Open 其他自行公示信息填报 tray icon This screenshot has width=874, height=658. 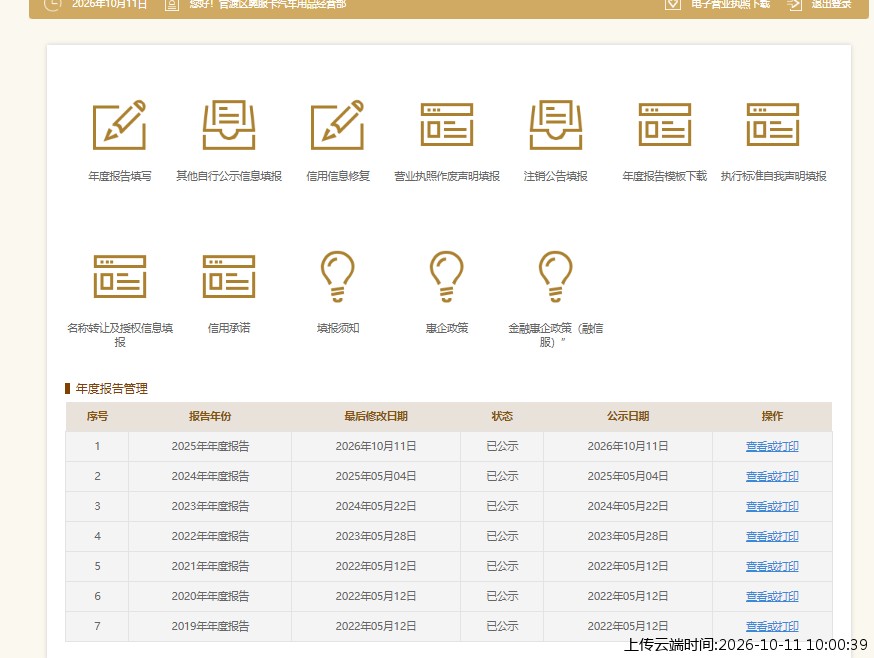pyautogui.click(x=229, y=125)
